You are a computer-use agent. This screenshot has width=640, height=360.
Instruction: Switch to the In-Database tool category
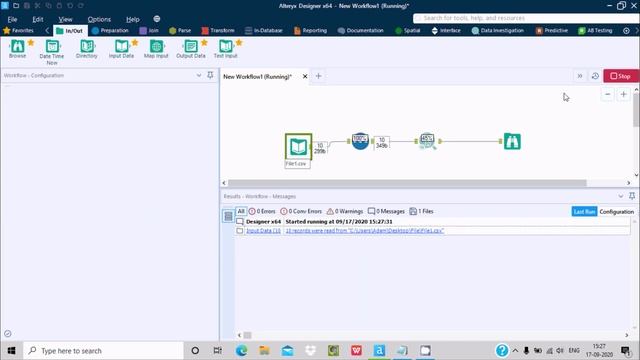click(264, 31)
